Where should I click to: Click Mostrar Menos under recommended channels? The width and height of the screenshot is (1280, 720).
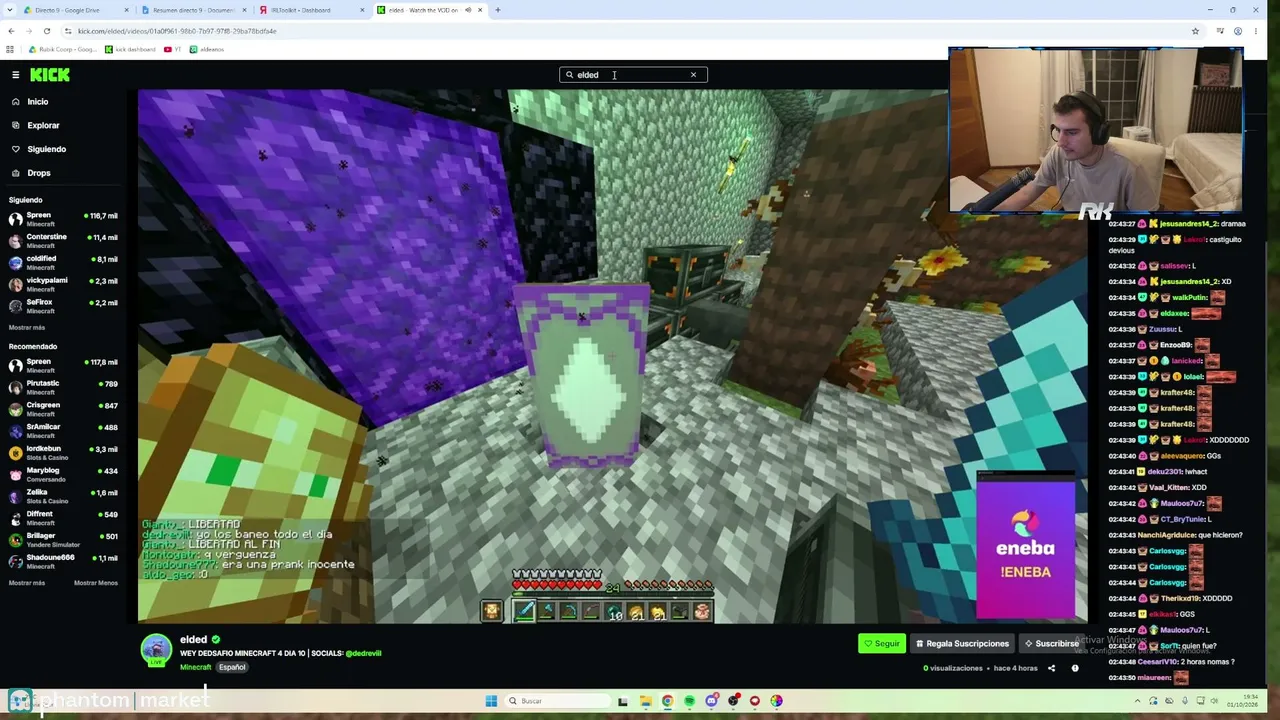pos(96,583)
